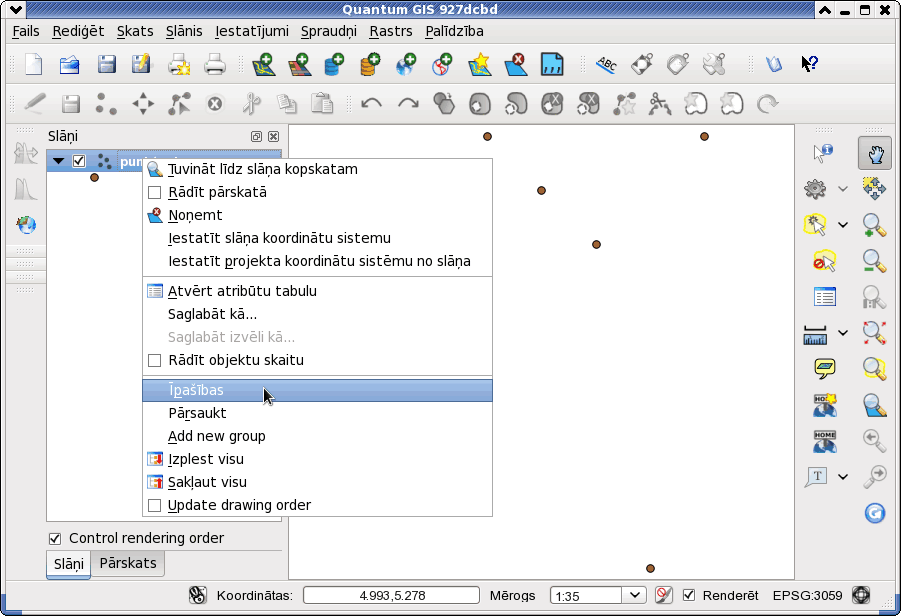Viewport: 901px width, 616px height.
Task: Click Deselect features icon
Action: (824, 261)
